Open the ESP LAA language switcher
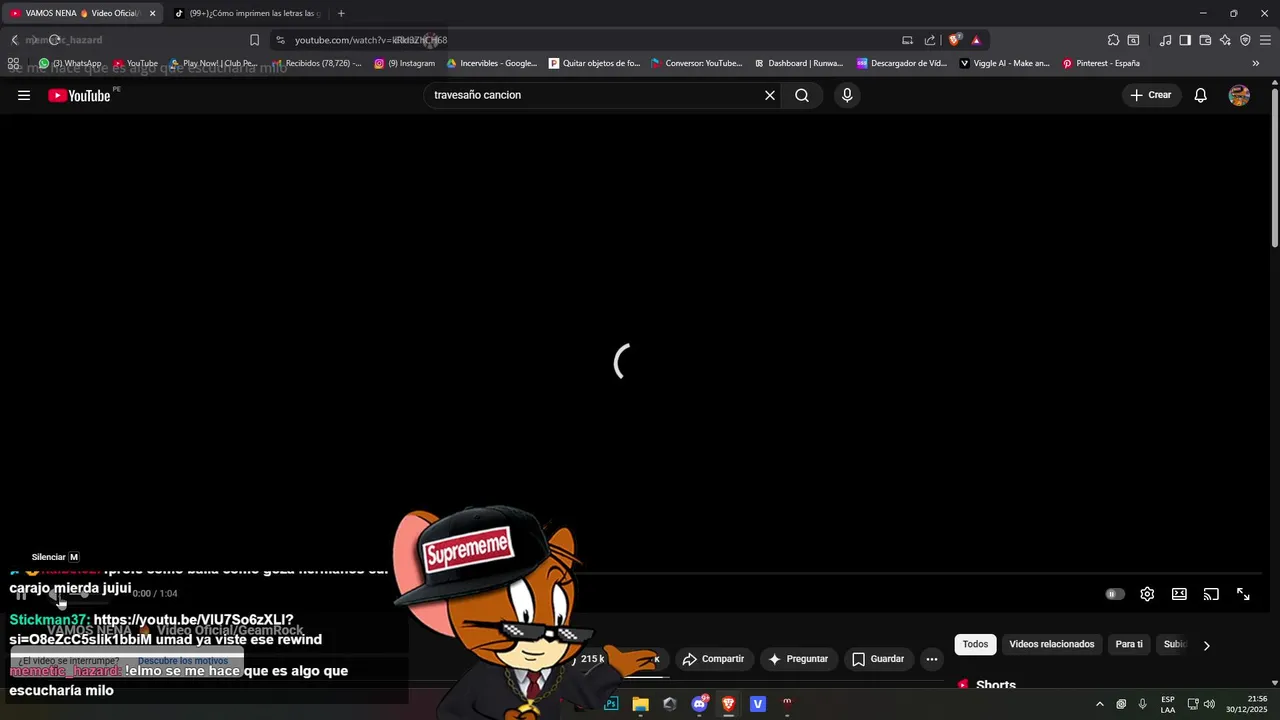Image resolution: width=1280 pixels, height=720 pixels. tap(1168, 704)
